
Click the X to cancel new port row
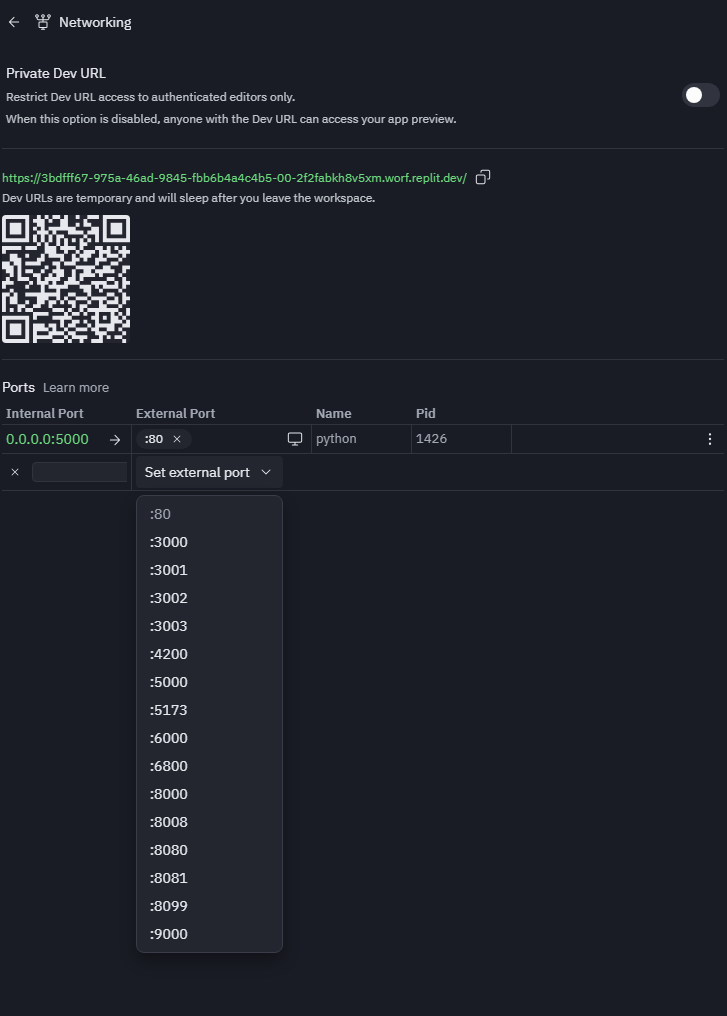coord(15,472)
